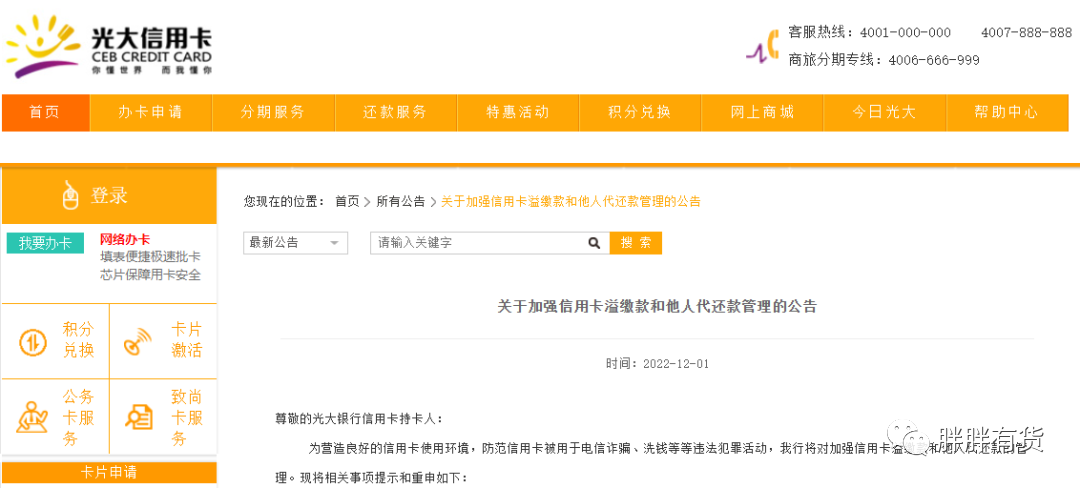The image size is (1080, 488).
Task: Open the 办卡申请 menu
Action: click(151, 113)
